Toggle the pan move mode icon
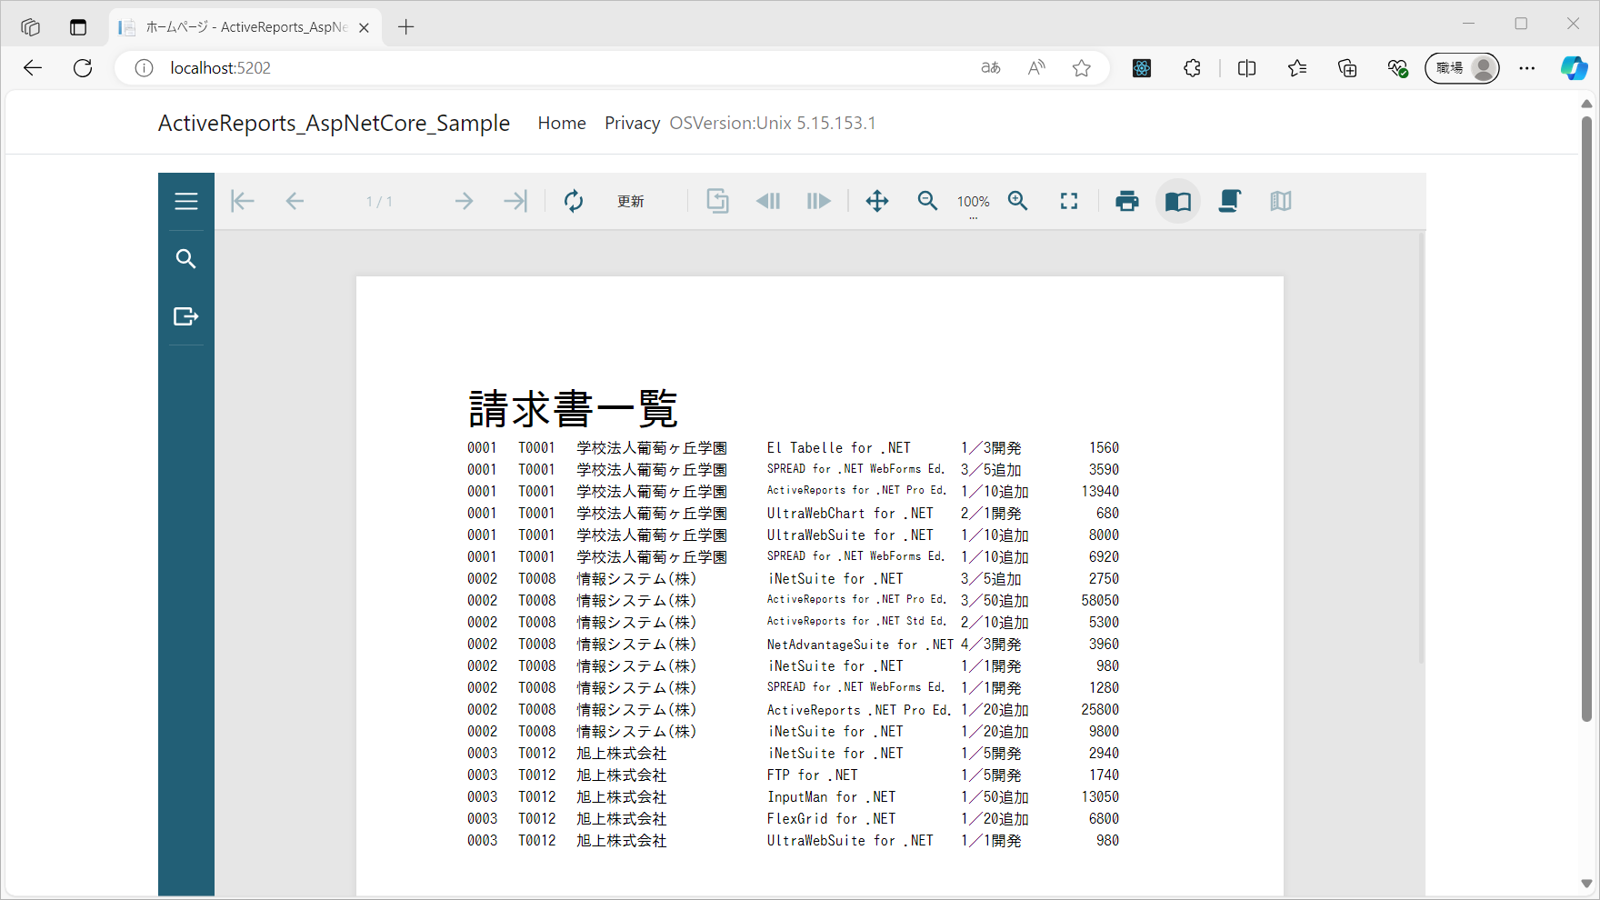Viewport: 1600px width, 900px height. [877, 201]
